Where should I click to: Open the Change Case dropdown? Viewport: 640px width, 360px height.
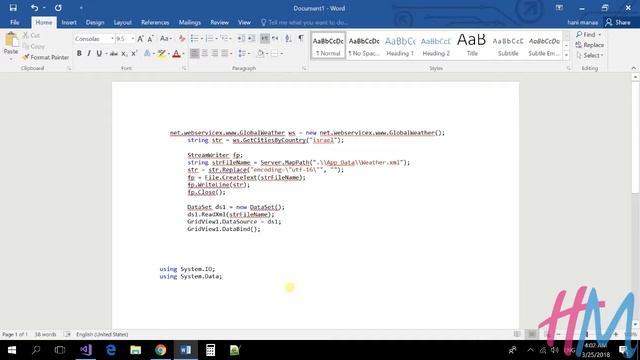pyautogui.click(x=165, y=39)
